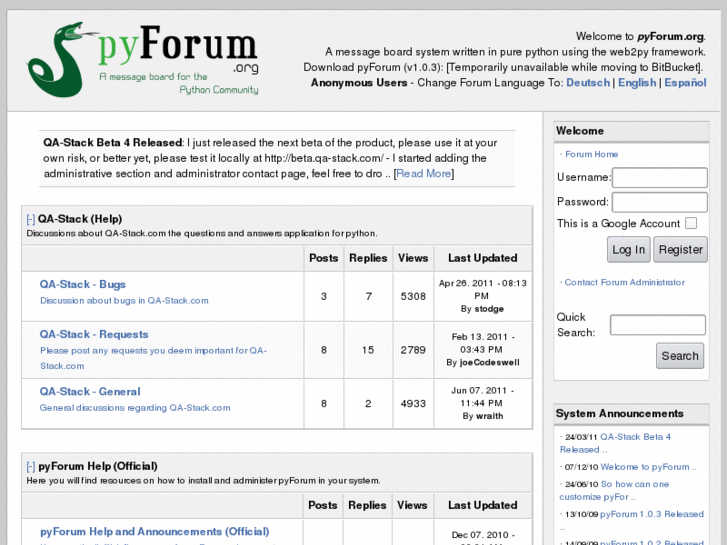Viewport: 727px width, 545px height.
Task: Click Replies count 15 for Requests
Action: 368,350
